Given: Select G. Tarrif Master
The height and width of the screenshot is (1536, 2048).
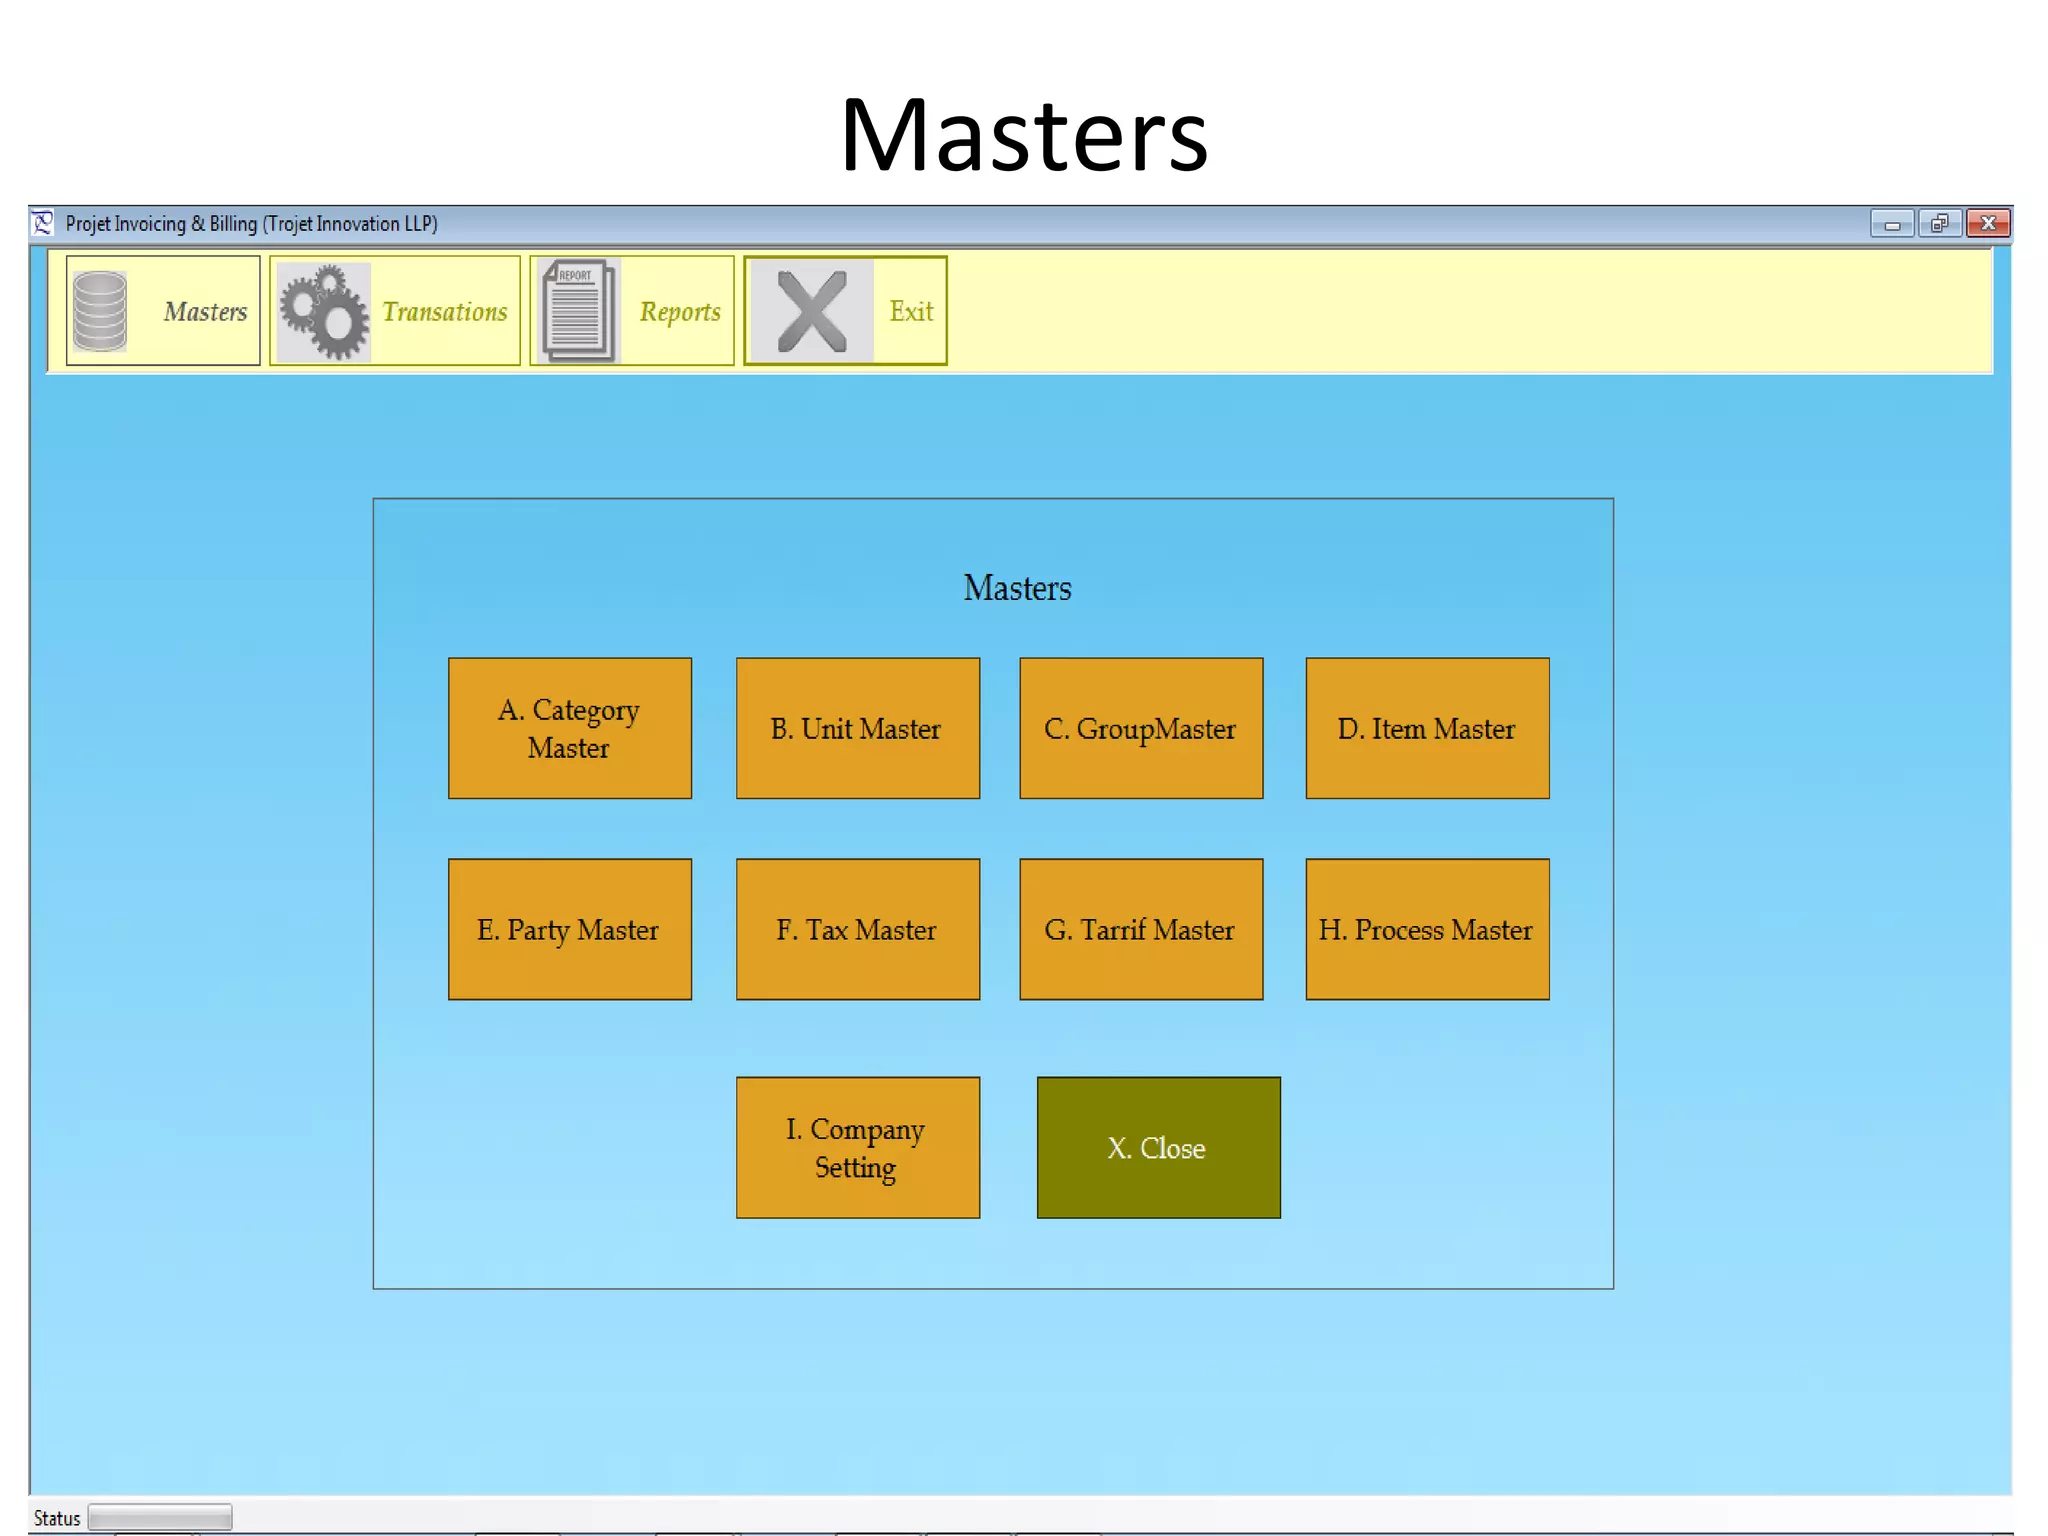Looking at the screenshot, I should coord(1140,929).
